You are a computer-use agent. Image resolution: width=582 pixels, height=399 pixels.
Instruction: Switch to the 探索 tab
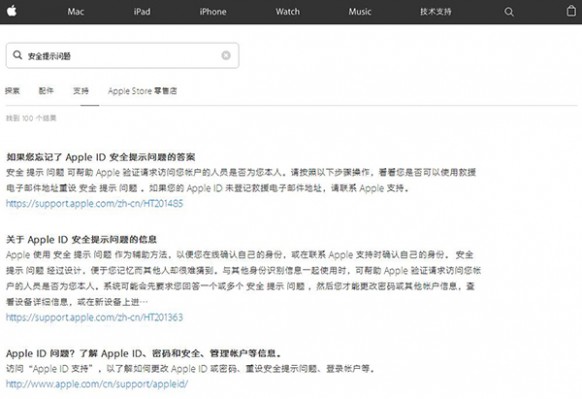pos(13,91)
